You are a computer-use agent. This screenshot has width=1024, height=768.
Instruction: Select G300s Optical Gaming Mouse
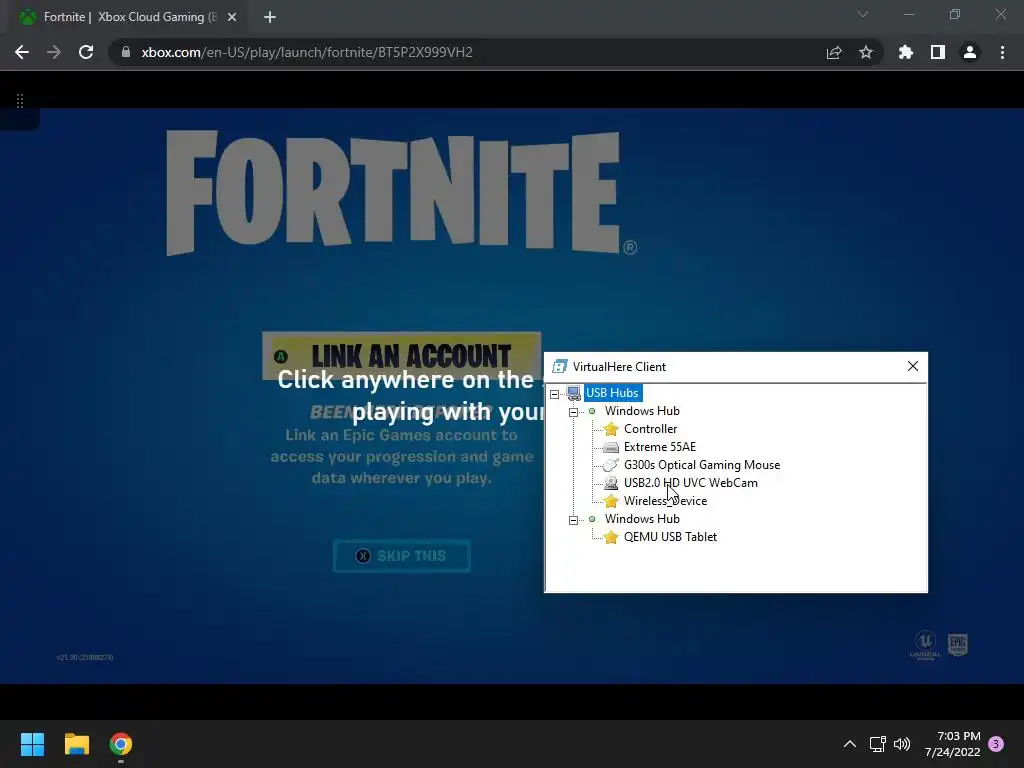click(702, 465)
